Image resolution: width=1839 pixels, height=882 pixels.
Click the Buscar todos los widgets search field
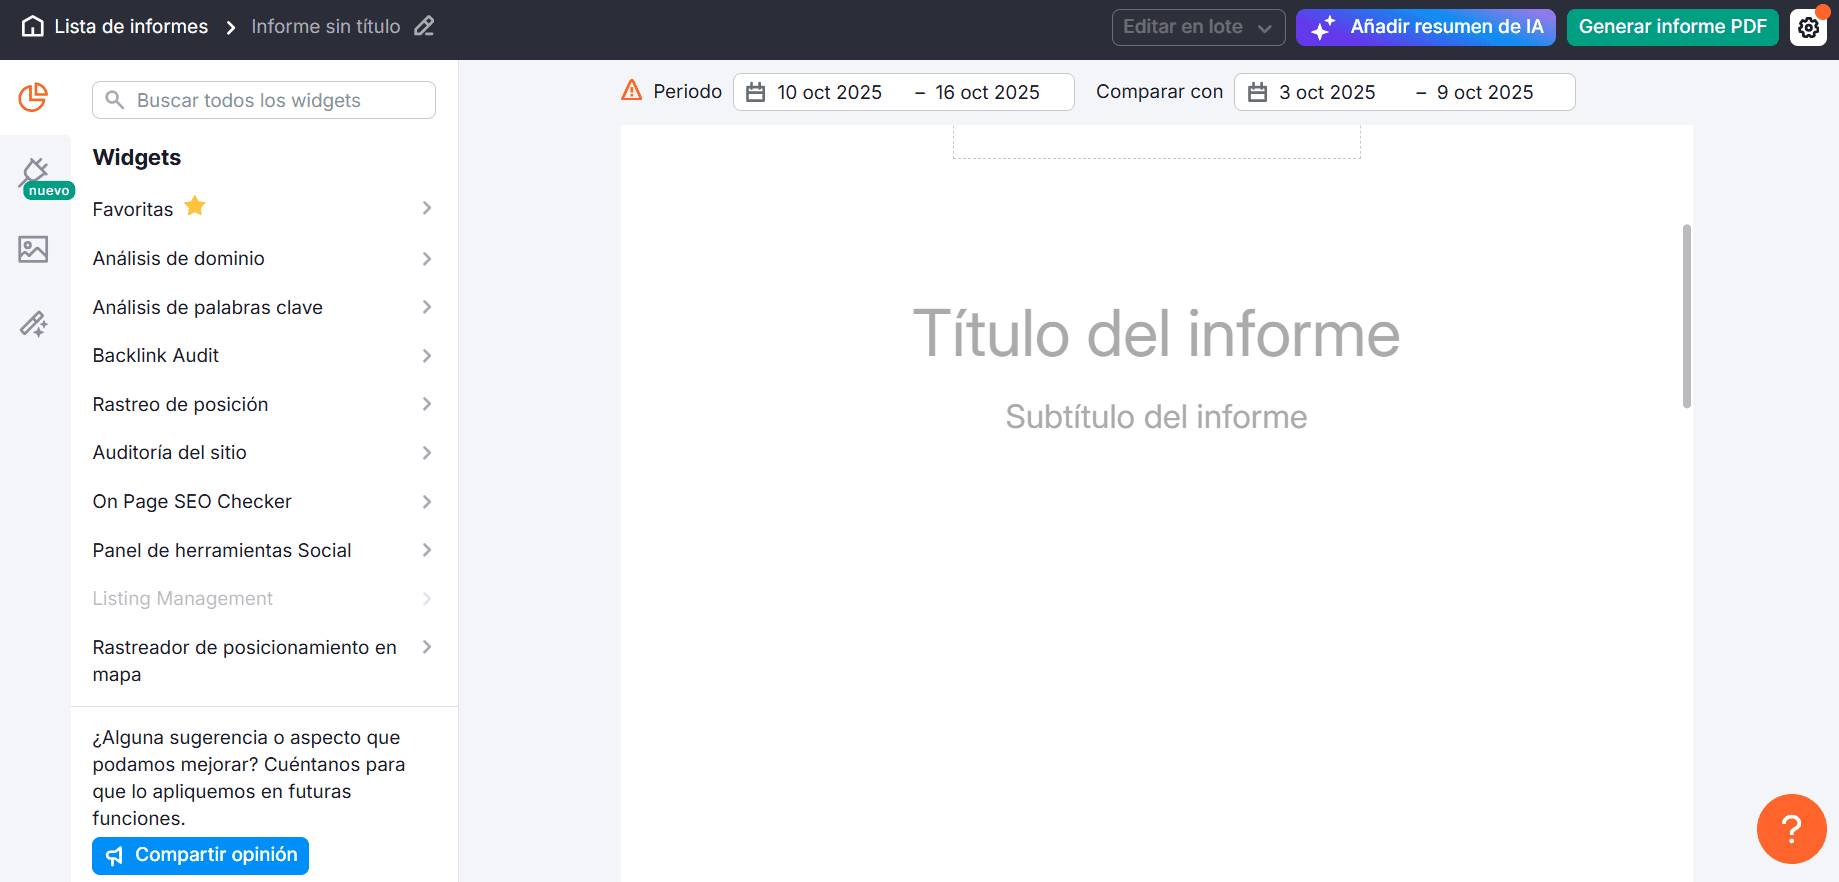[264, 100]
